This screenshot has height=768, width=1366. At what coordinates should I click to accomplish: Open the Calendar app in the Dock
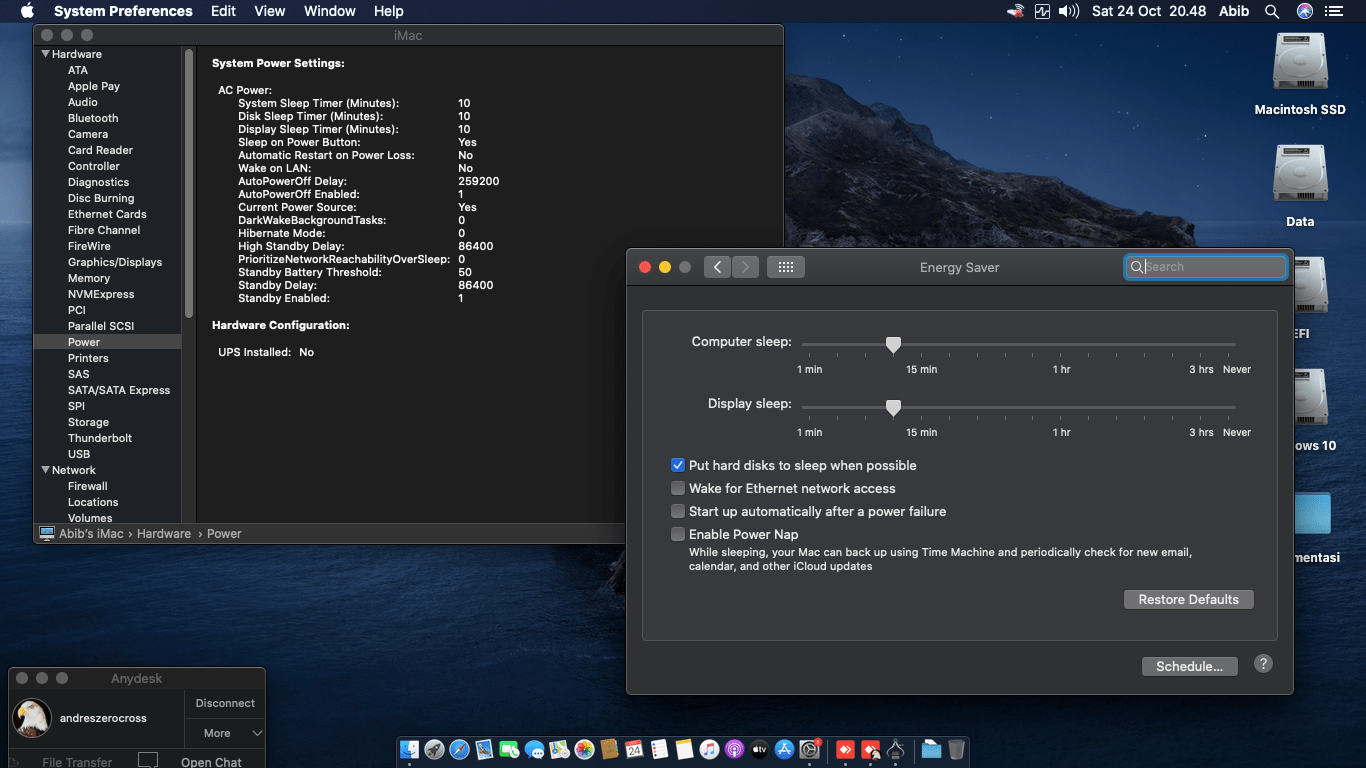[x=635, y=749]
